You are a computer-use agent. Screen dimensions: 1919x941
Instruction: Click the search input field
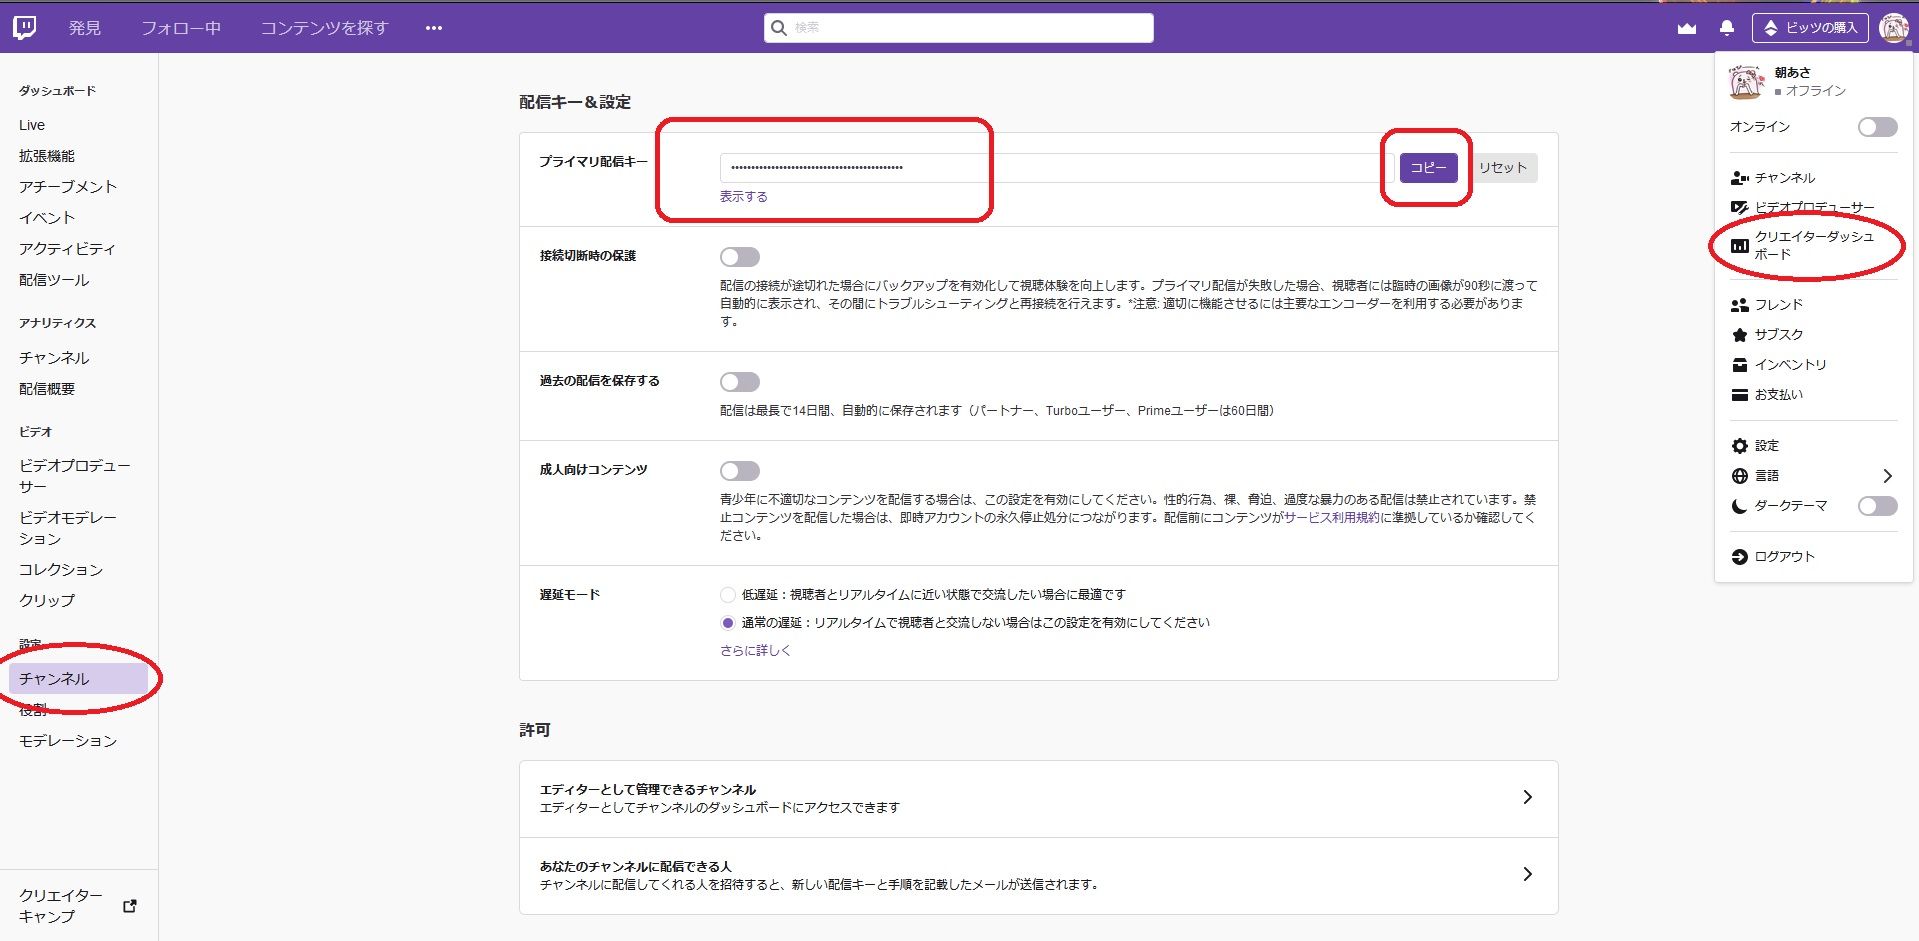(958, 28)
